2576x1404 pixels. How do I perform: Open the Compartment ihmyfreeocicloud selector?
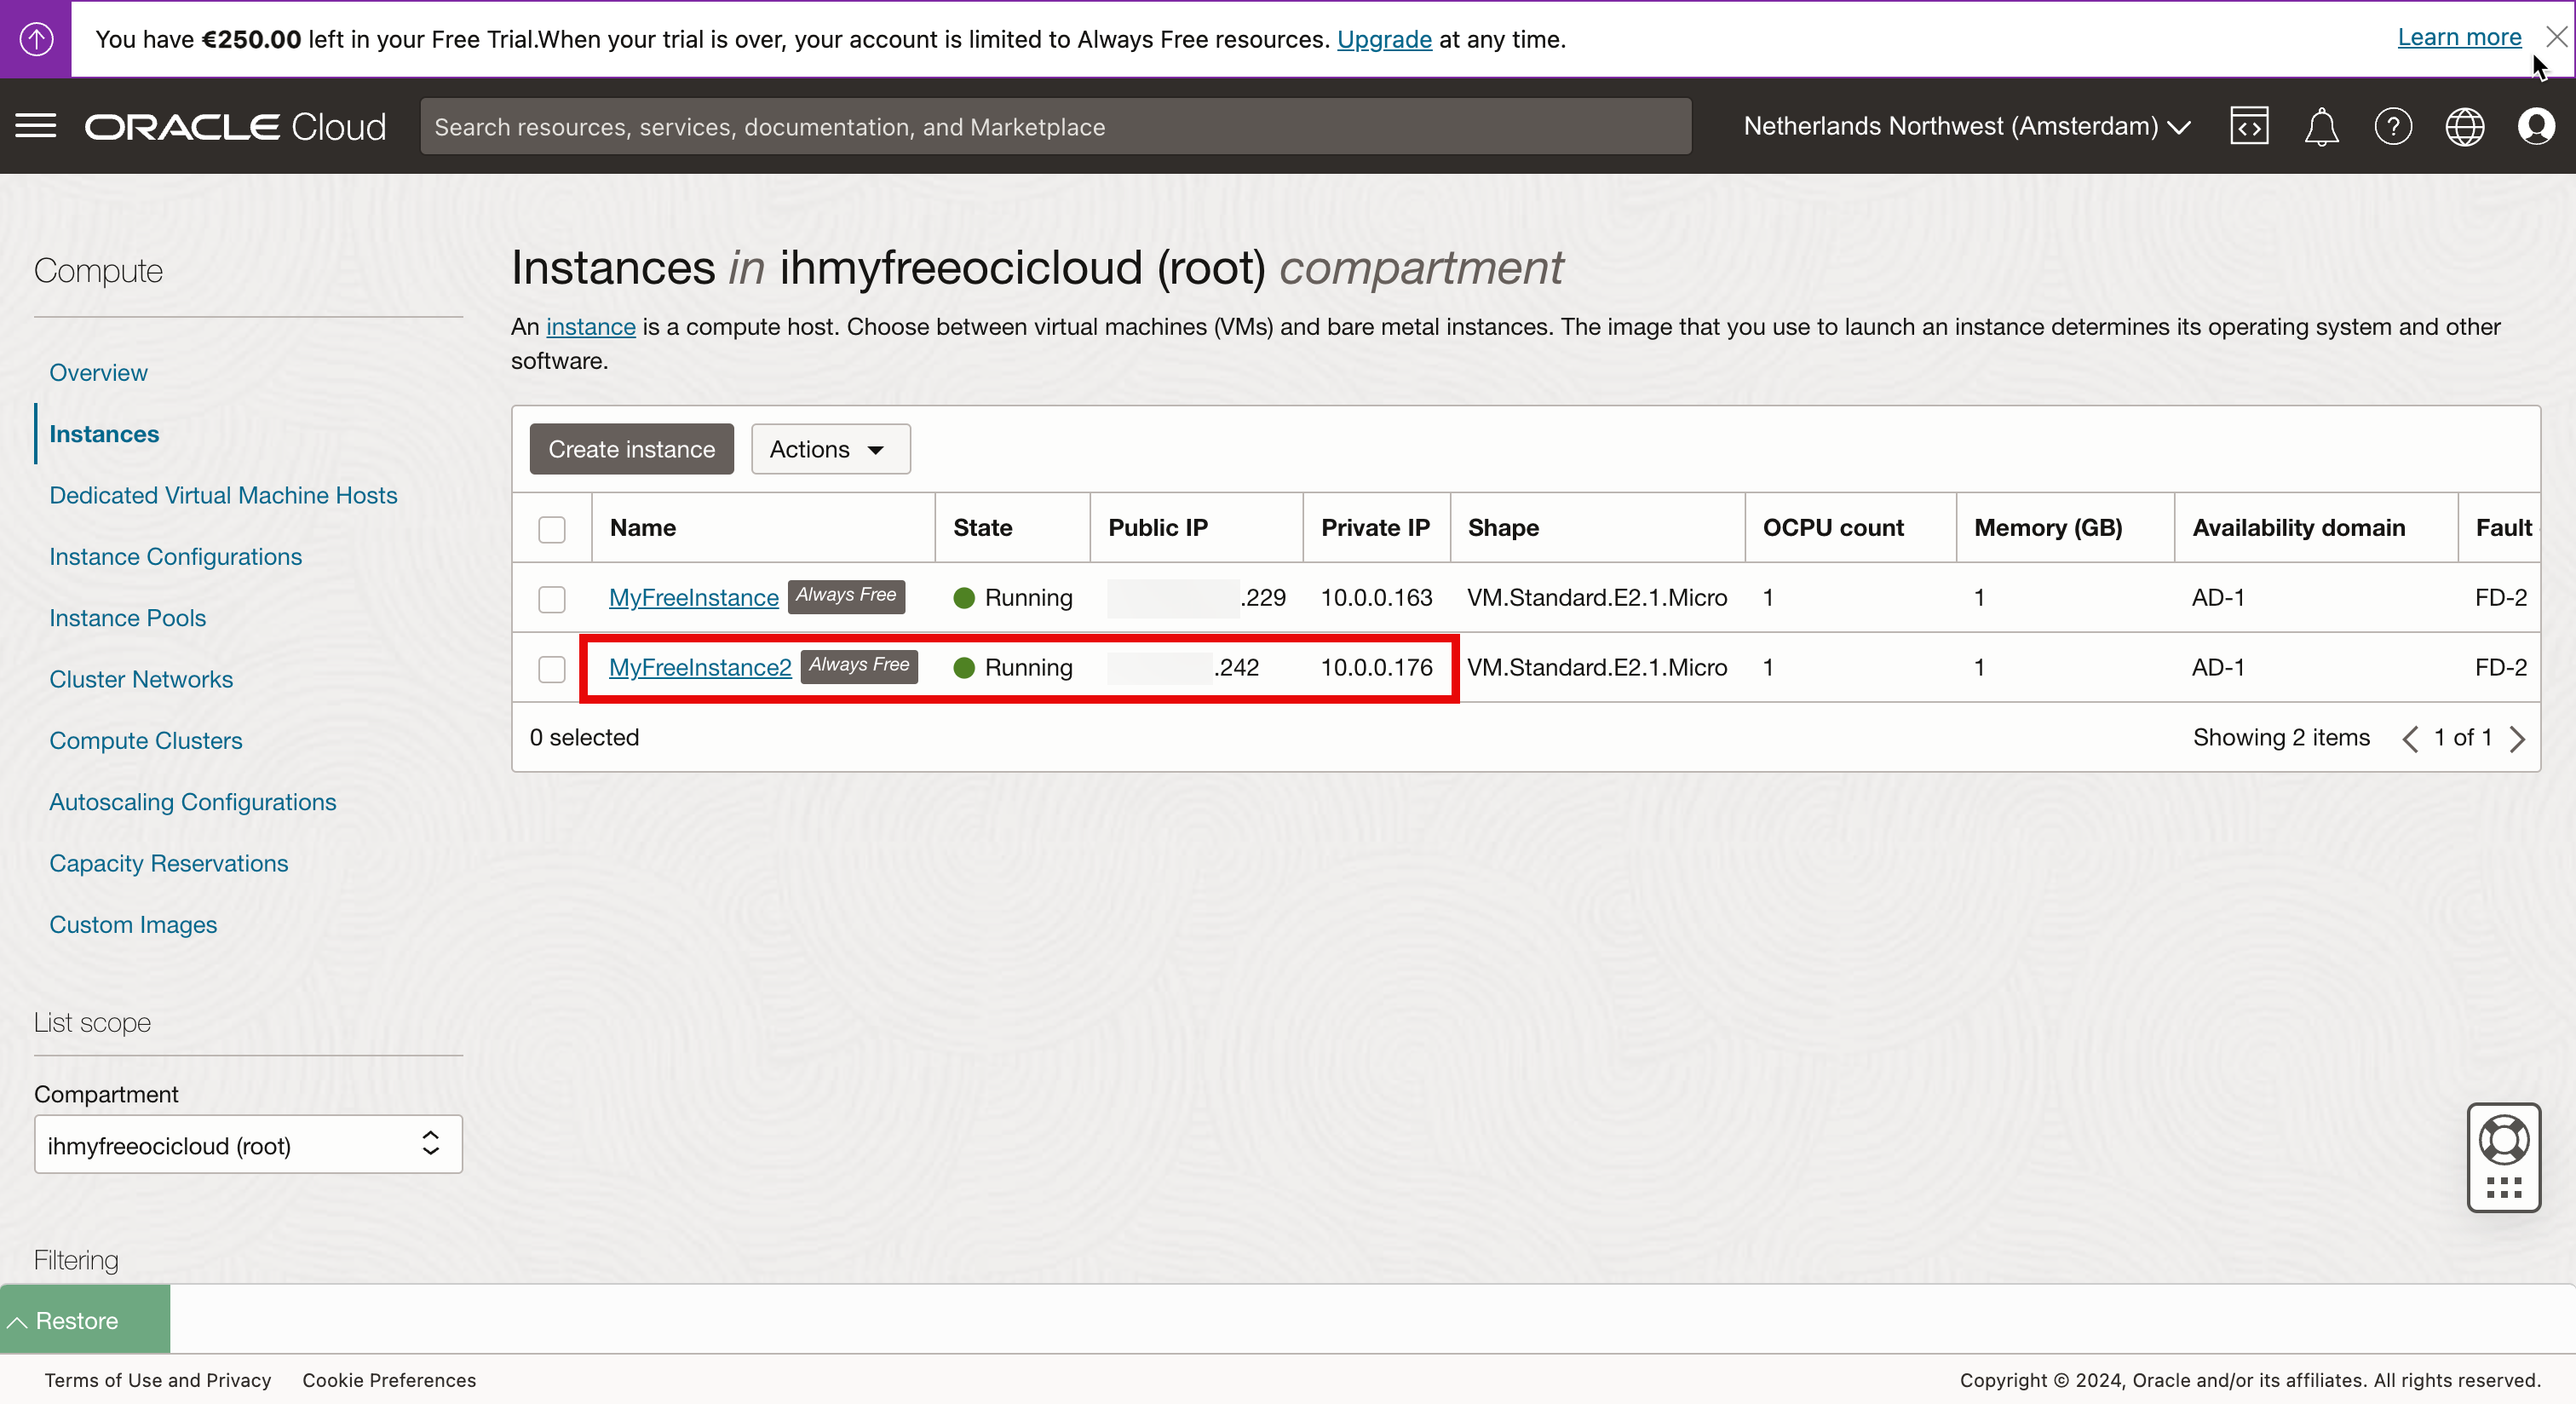pos(248,1145)
